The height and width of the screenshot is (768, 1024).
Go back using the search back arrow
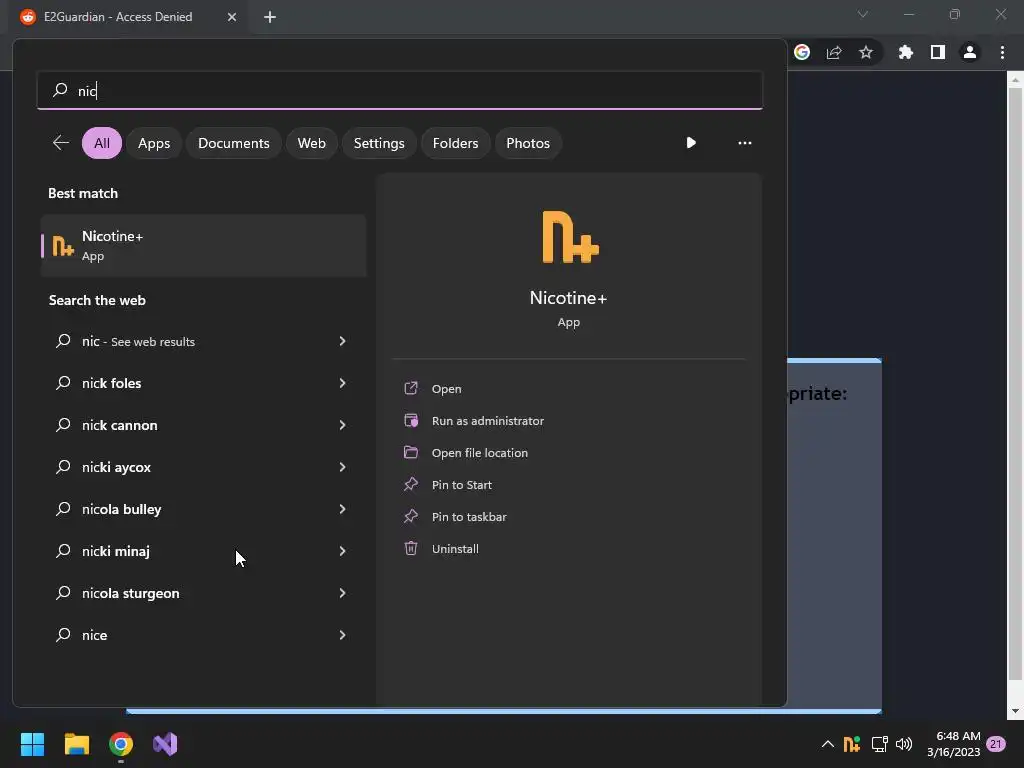coord(61,142)
